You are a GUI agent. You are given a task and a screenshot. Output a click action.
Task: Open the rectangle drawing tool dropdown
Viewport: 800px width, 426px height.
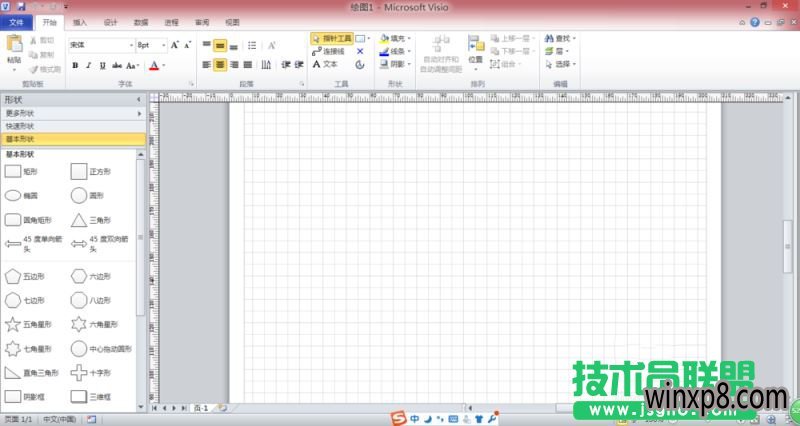368,38
